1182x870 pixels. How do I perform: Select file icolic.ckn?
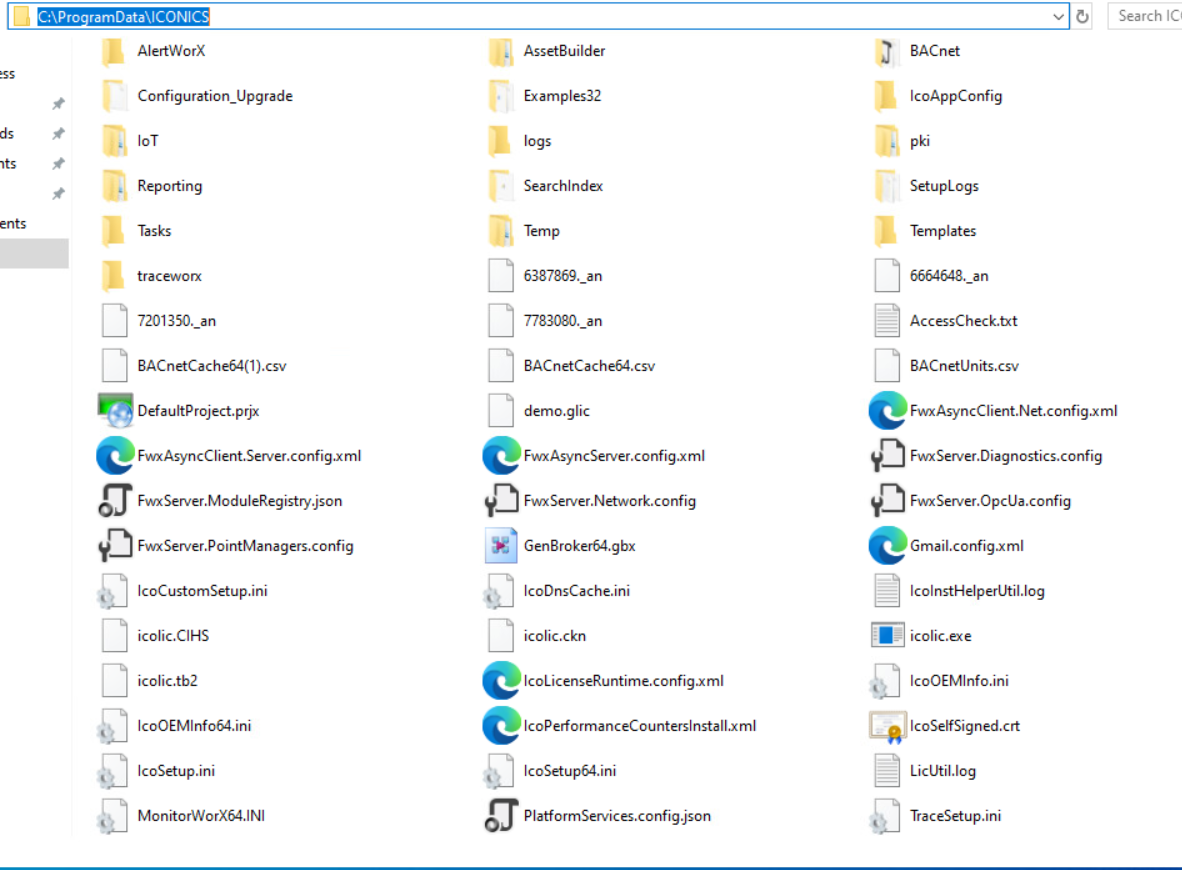(x=555, y=636)
